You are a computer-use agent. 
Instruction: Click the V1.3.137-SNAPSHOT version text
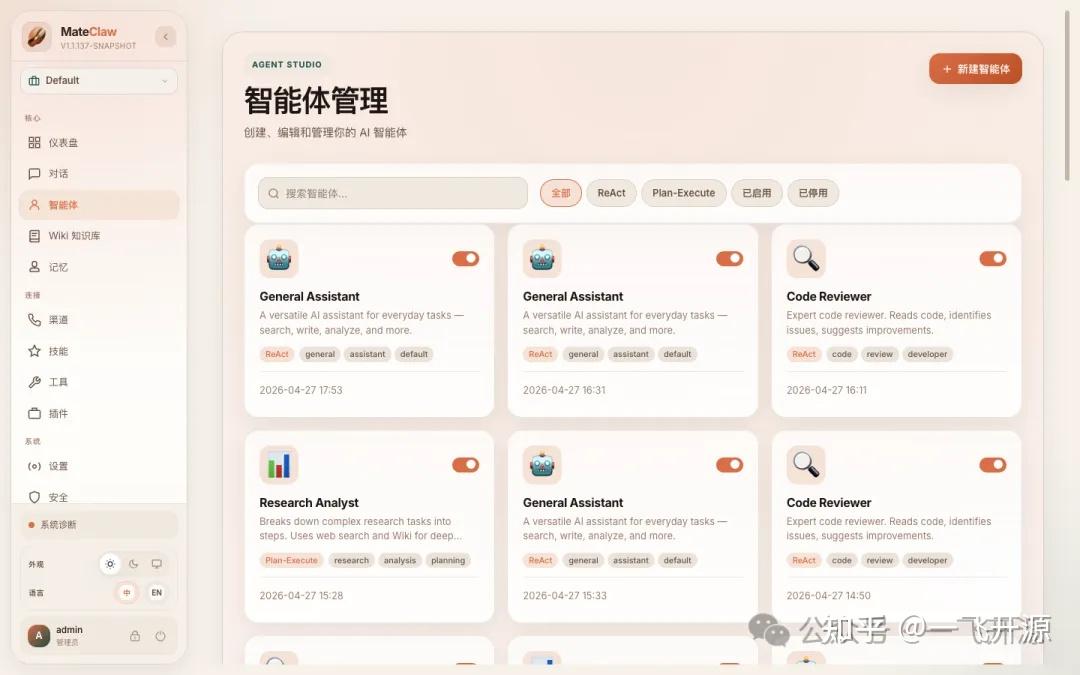pyautogui.click(x=98, y=46)
